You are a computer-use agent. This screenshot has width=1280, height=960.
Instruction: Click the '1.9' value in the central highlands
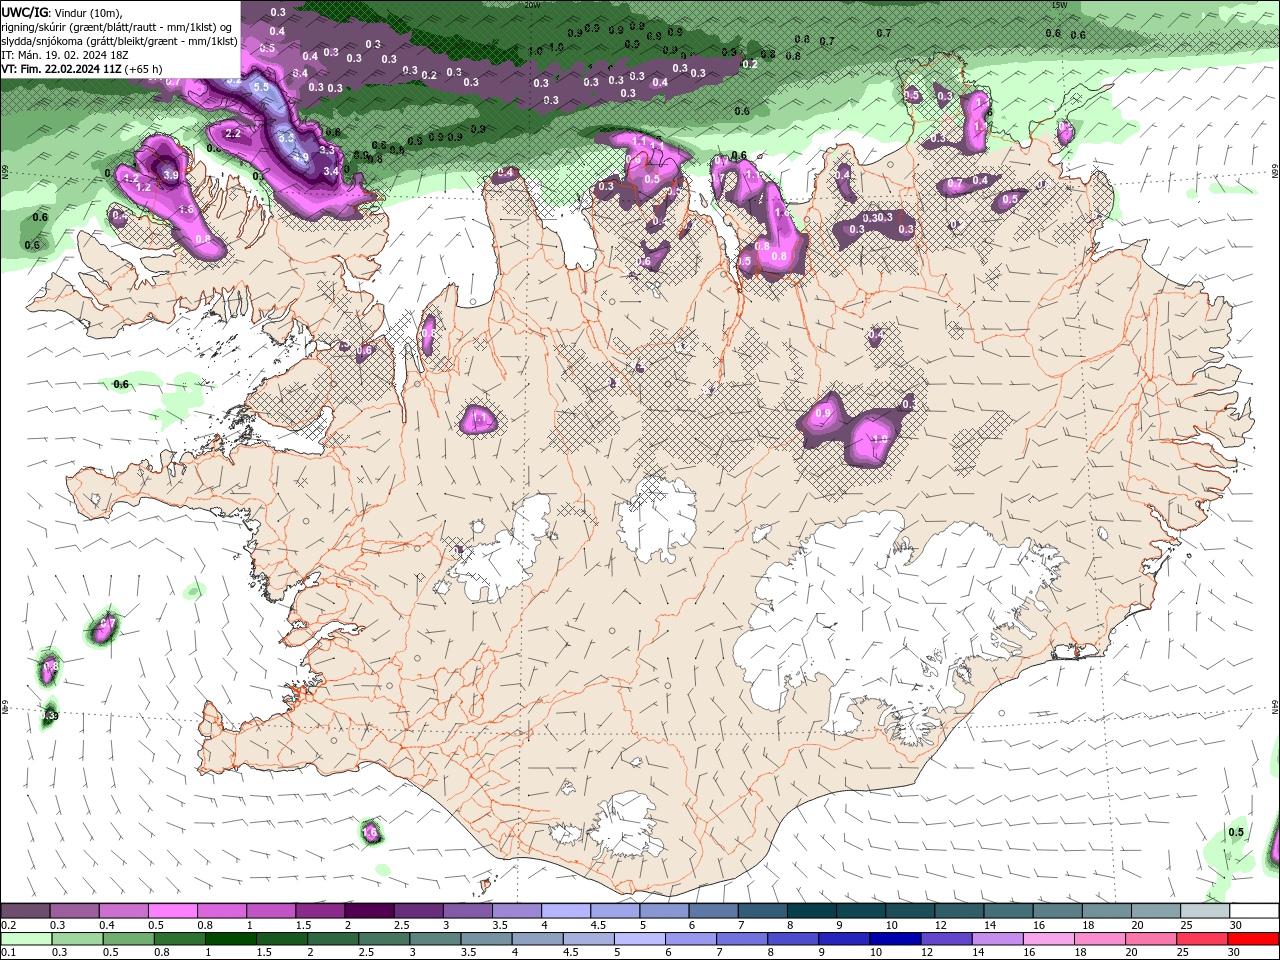(x=881, y=439)
